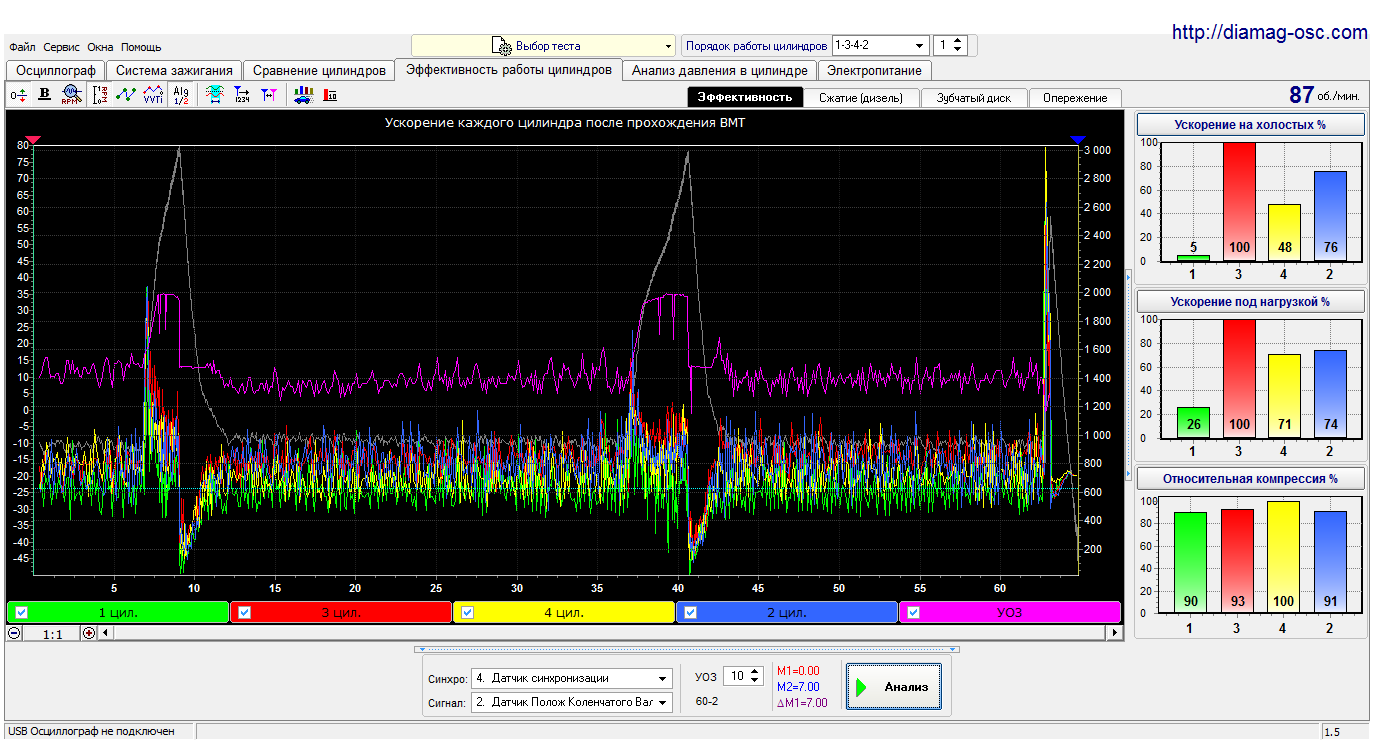Select the Эффективность работы цилиндров tab
The image size is (1382, 744).
coord(509,70)
